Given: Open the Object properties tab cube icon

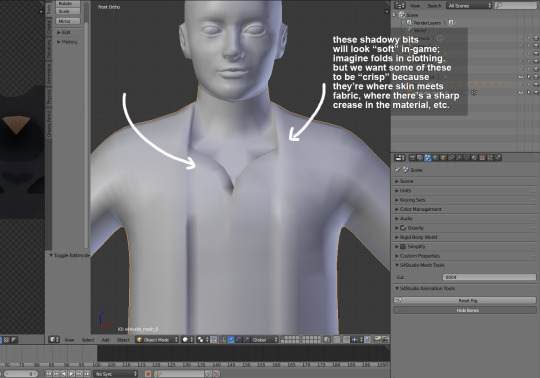Looking at the screenshot, I should coord(443,158).
